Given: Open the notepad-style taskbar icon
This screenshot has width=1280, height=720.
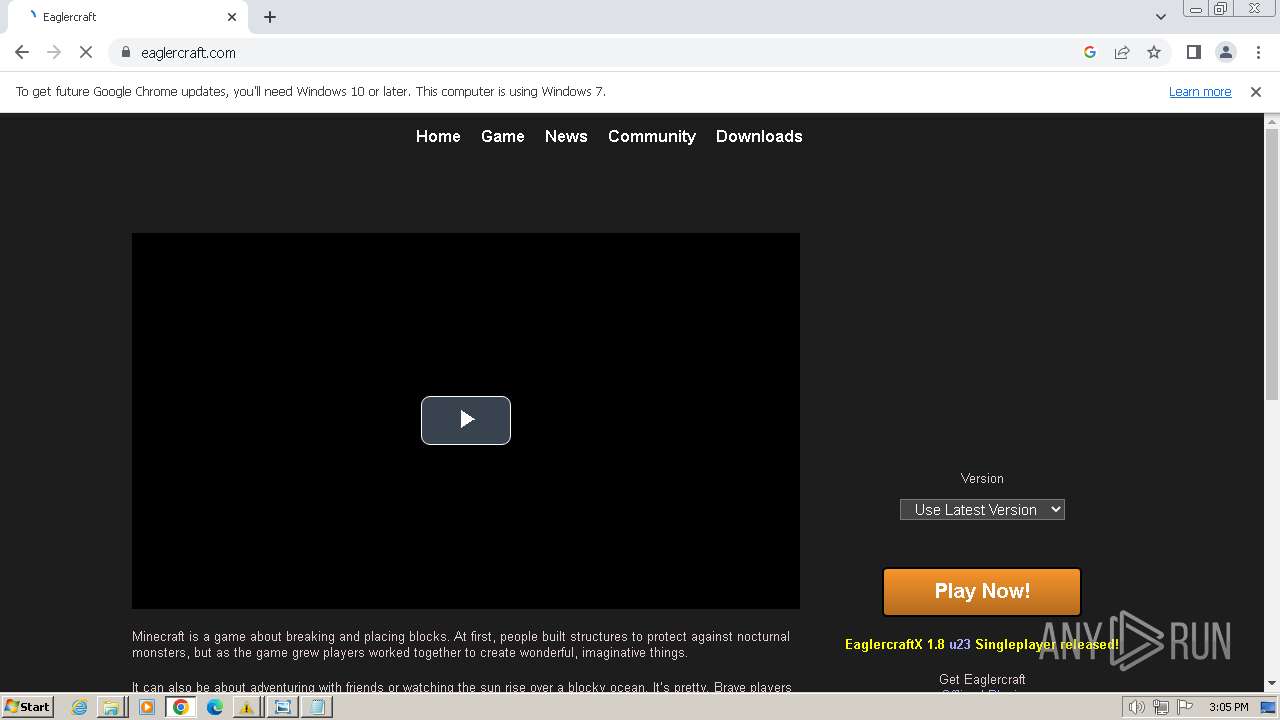Looking at the screenshot, I should [x=317, y=707].
